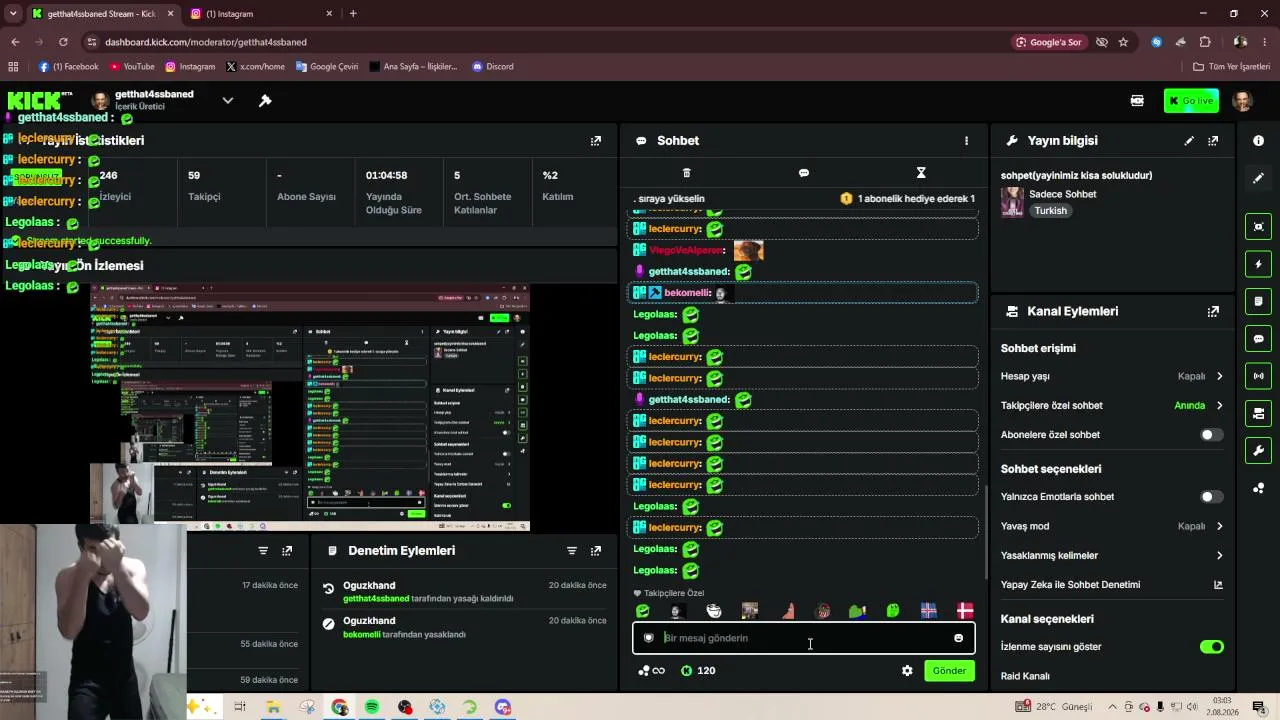Screen dimensions: 1280x720
Task: Switch to the Instagram browser tab
Action: coord(262,14)
